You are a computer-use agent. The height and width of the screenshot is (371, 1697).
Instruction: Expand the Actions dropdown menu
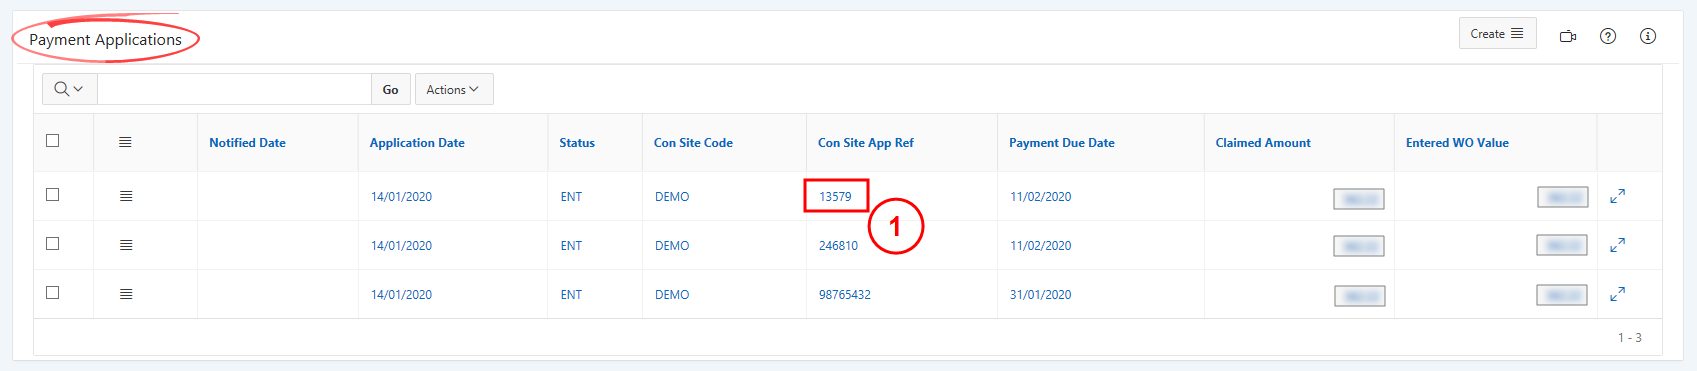[454, 89]
